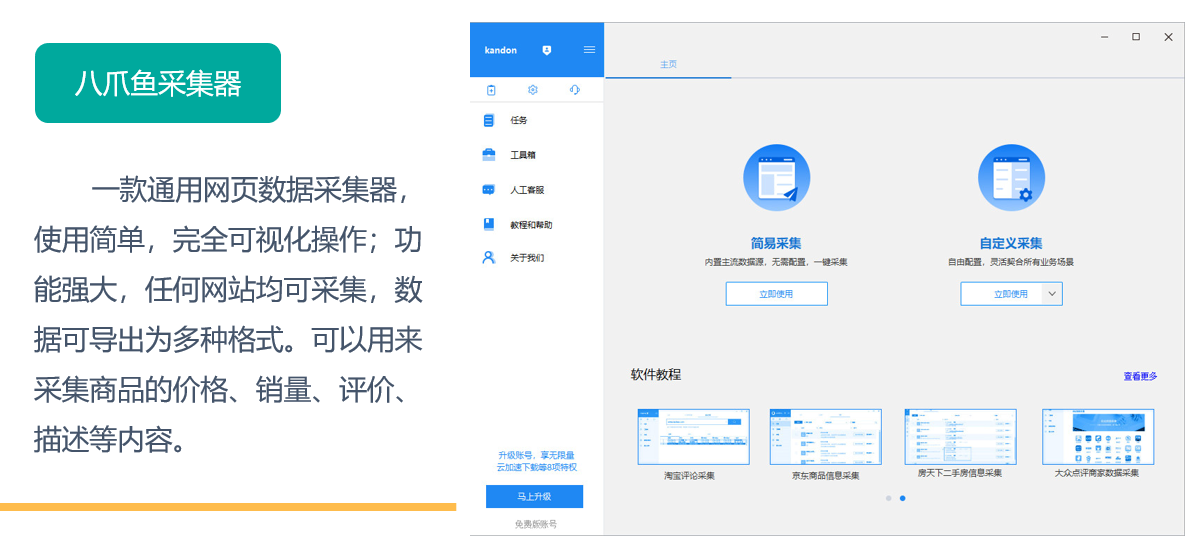This screenshot has height=544, width=1190.
Task: Open the 淘宝评论采集 tutorial thumbnail
Action: tap(693, 437)
